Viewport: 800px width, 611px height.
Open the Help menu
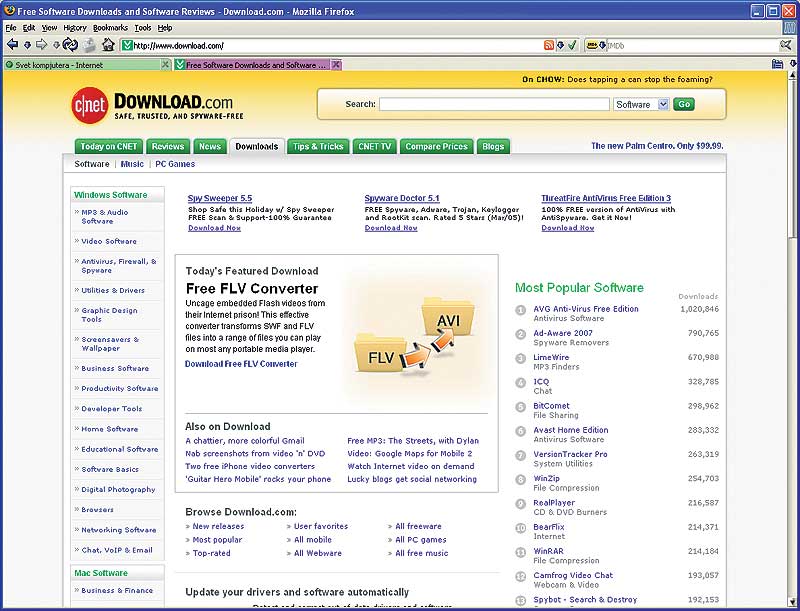tap(164, 28)
